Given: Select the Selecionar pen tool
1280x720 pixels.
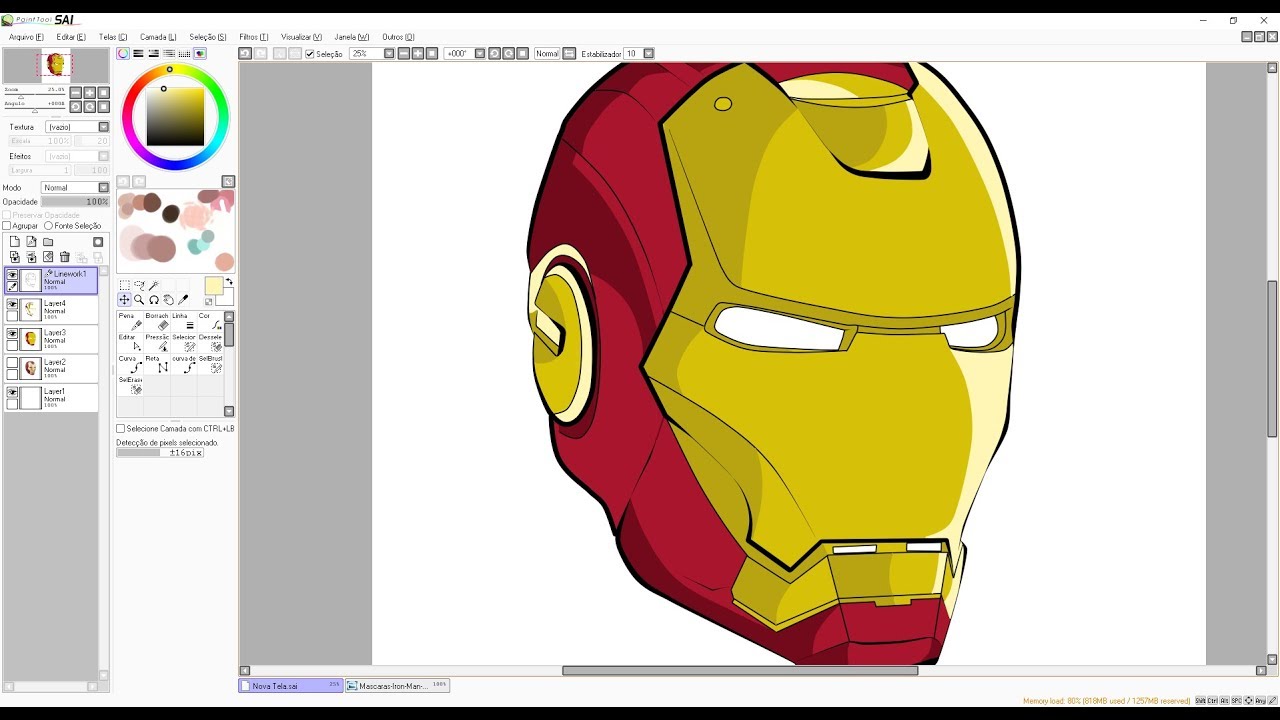Looking at the screenshot, I should pyautogui.click(x=184, y=343).
